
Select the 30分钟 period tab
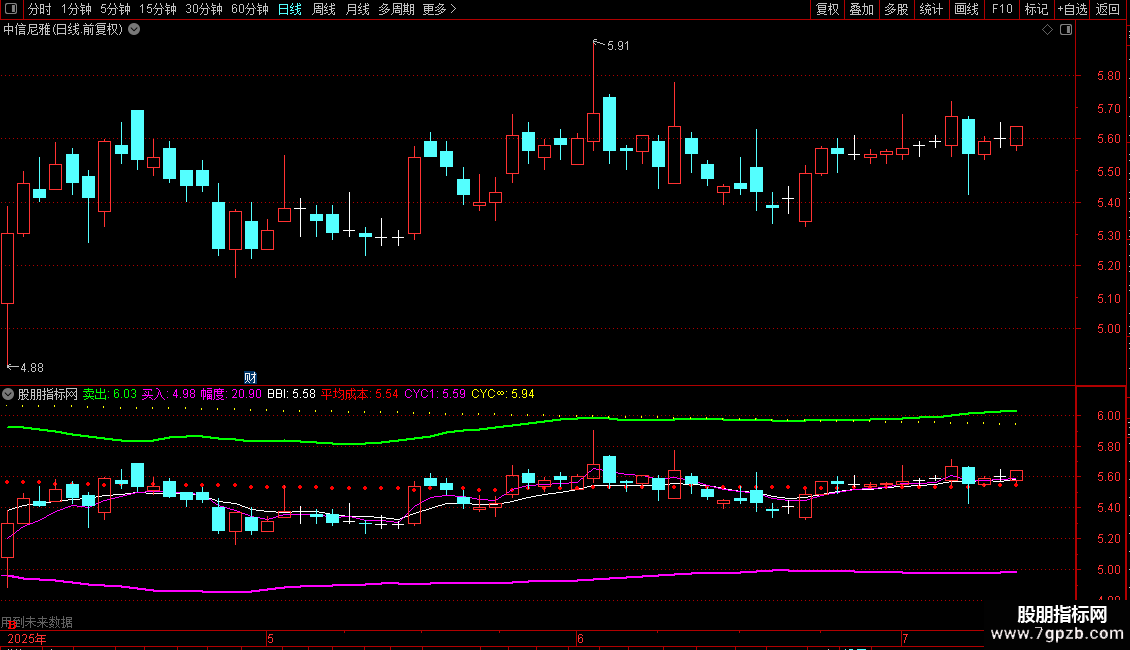click(203, 9)
